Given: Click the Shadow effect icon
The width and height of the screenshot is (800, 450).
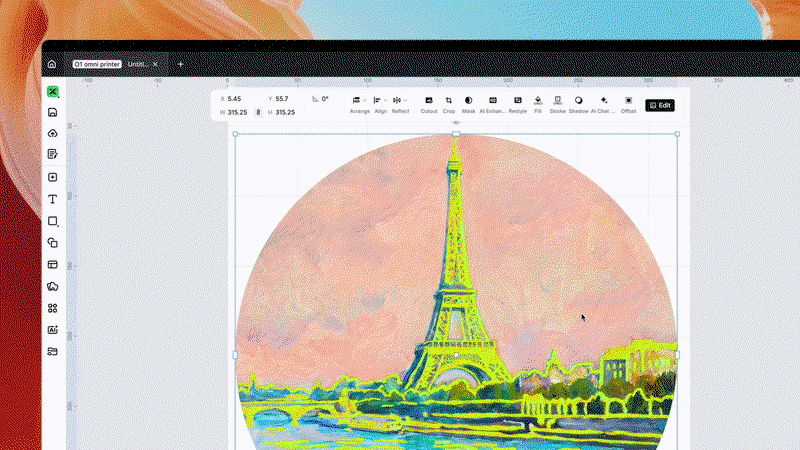Looking at the screenshot, I should pyautogui.click(x=579, y=105).
